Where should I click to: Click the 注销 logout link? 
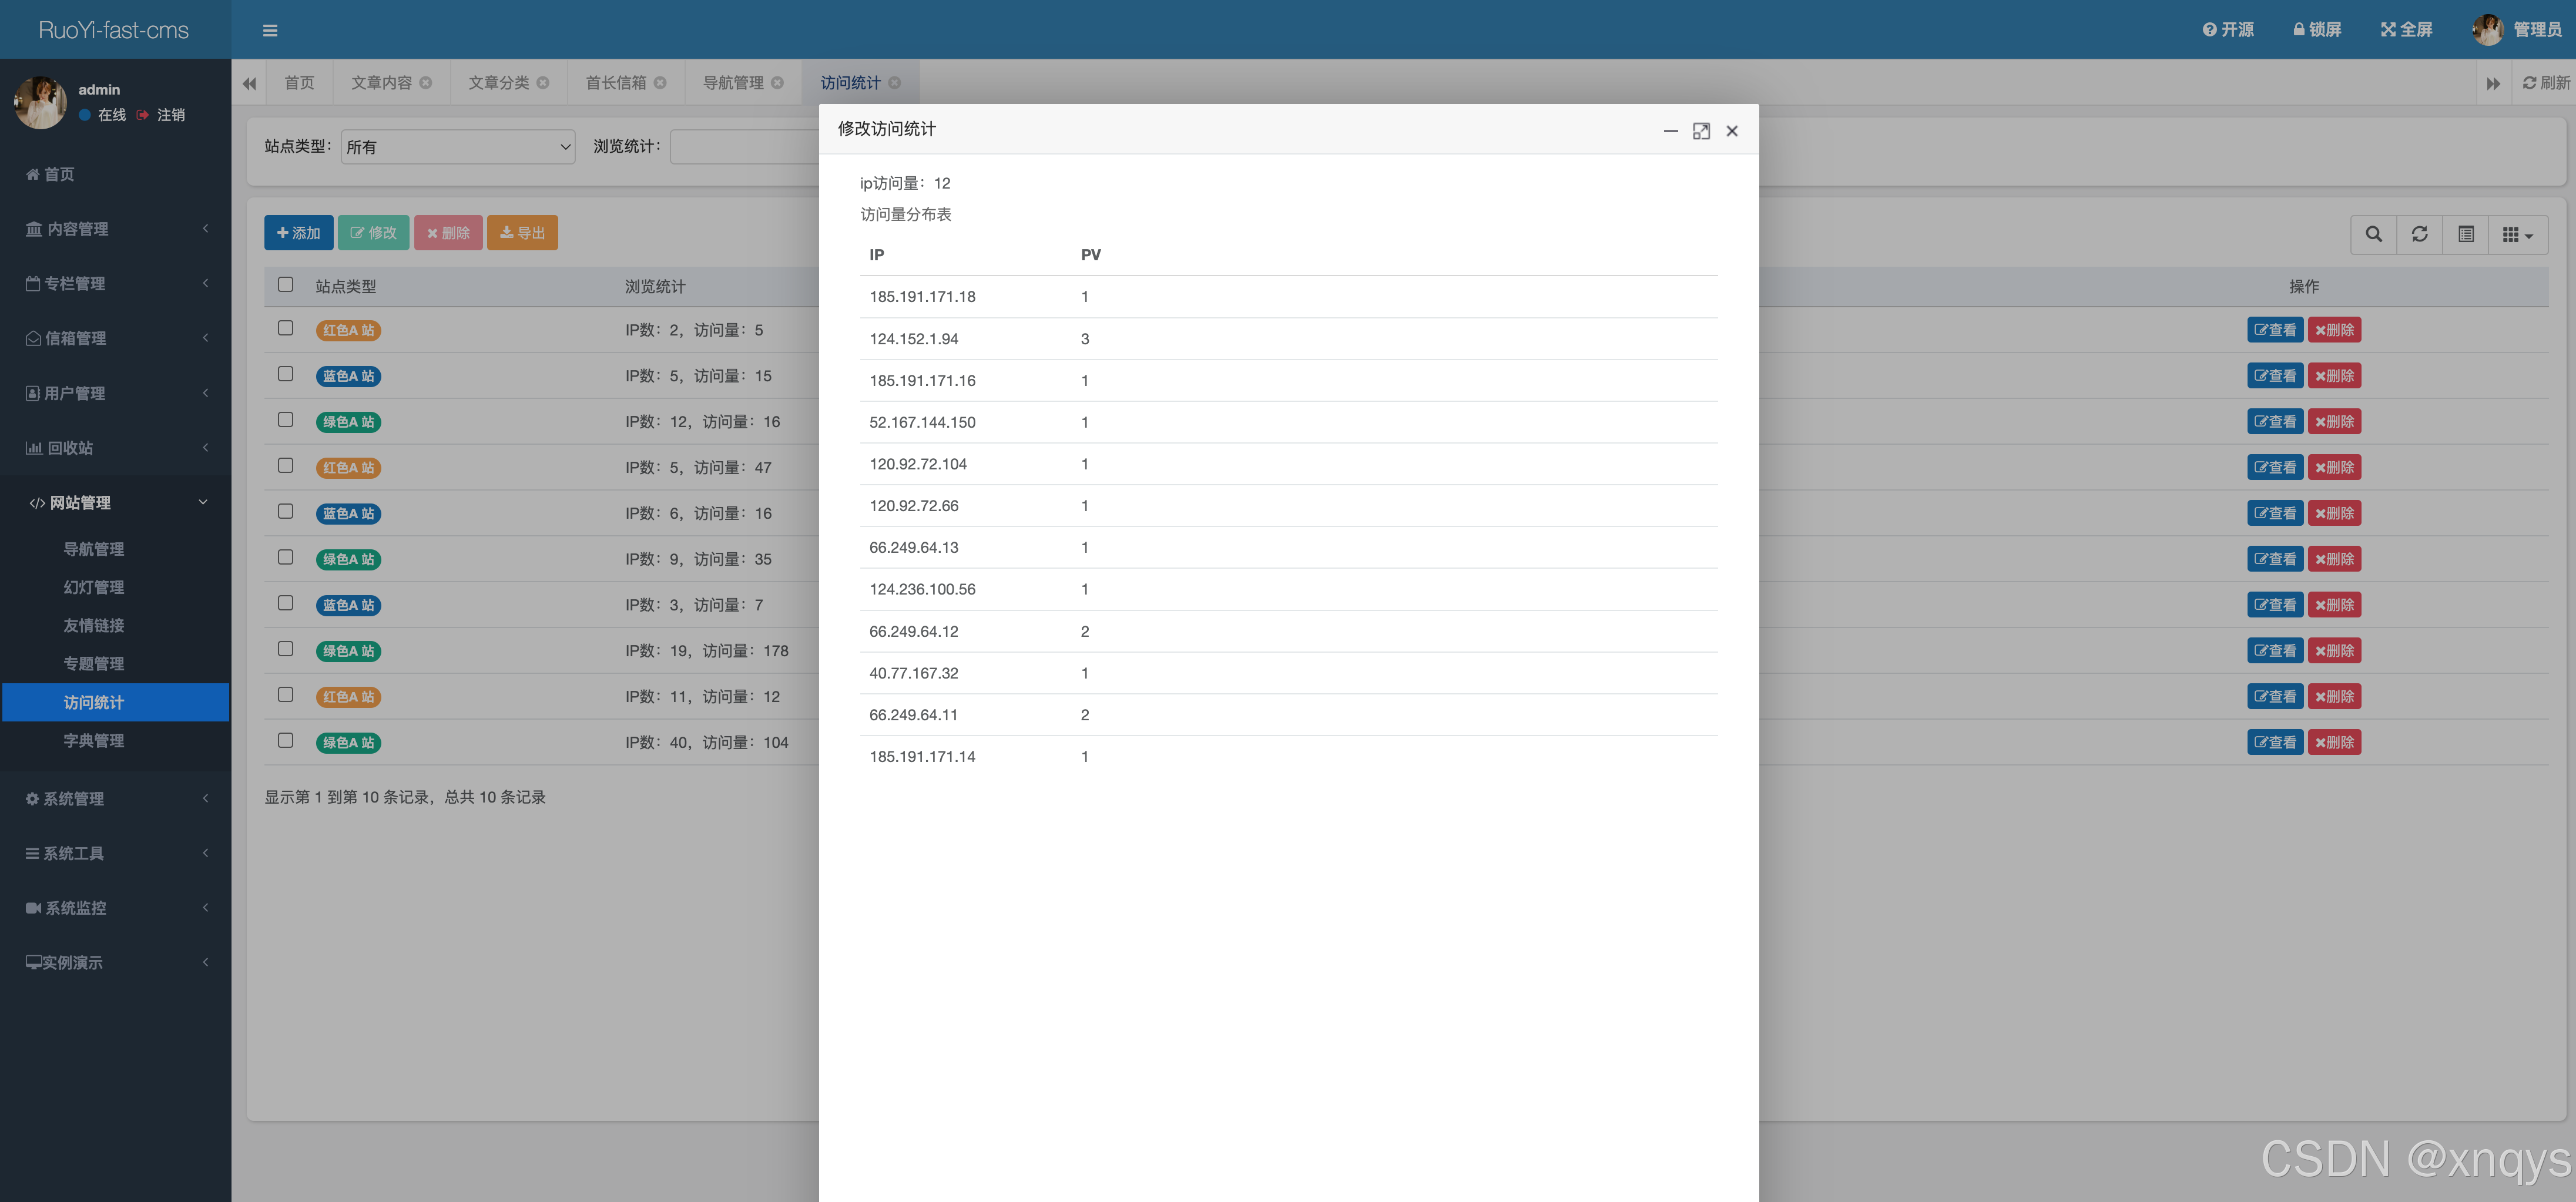tap(171, 115)
